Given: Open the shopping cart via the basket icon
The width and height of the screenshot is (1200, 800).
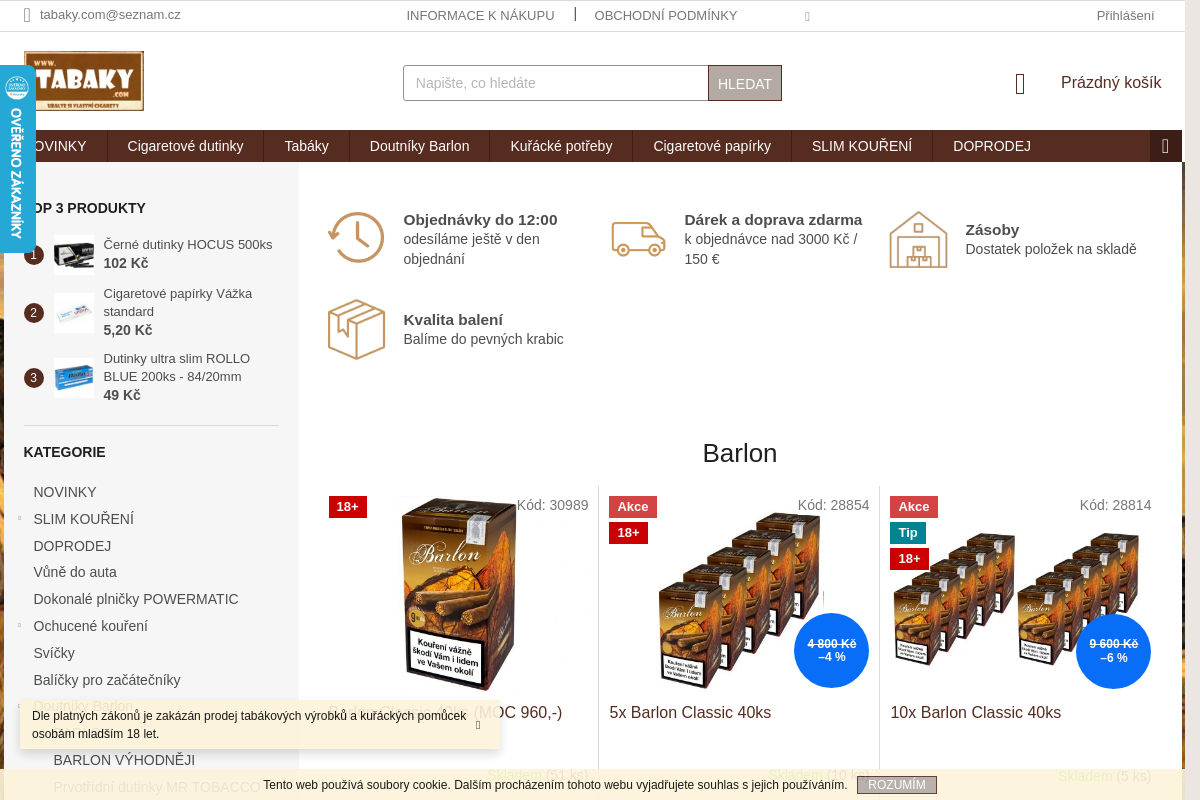Looking at the screenshot, I should [1019, 84].
